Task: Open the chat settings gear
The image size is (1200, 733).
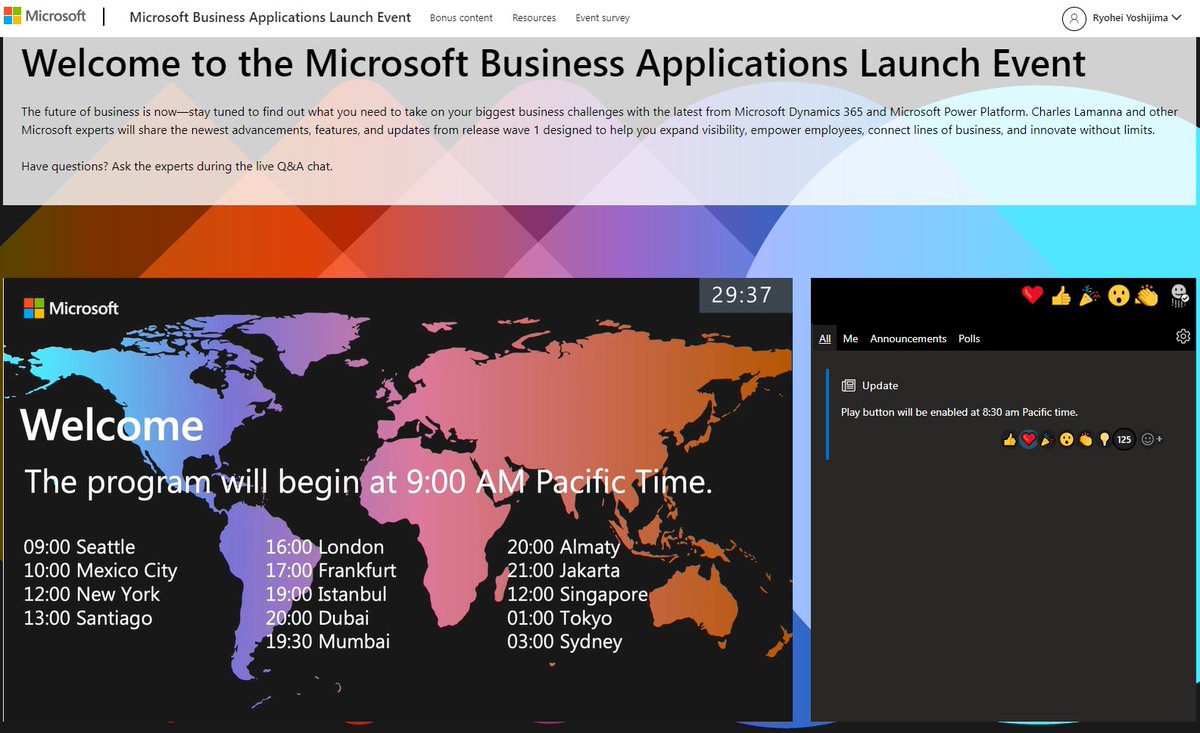Action: coord(1182,337)
